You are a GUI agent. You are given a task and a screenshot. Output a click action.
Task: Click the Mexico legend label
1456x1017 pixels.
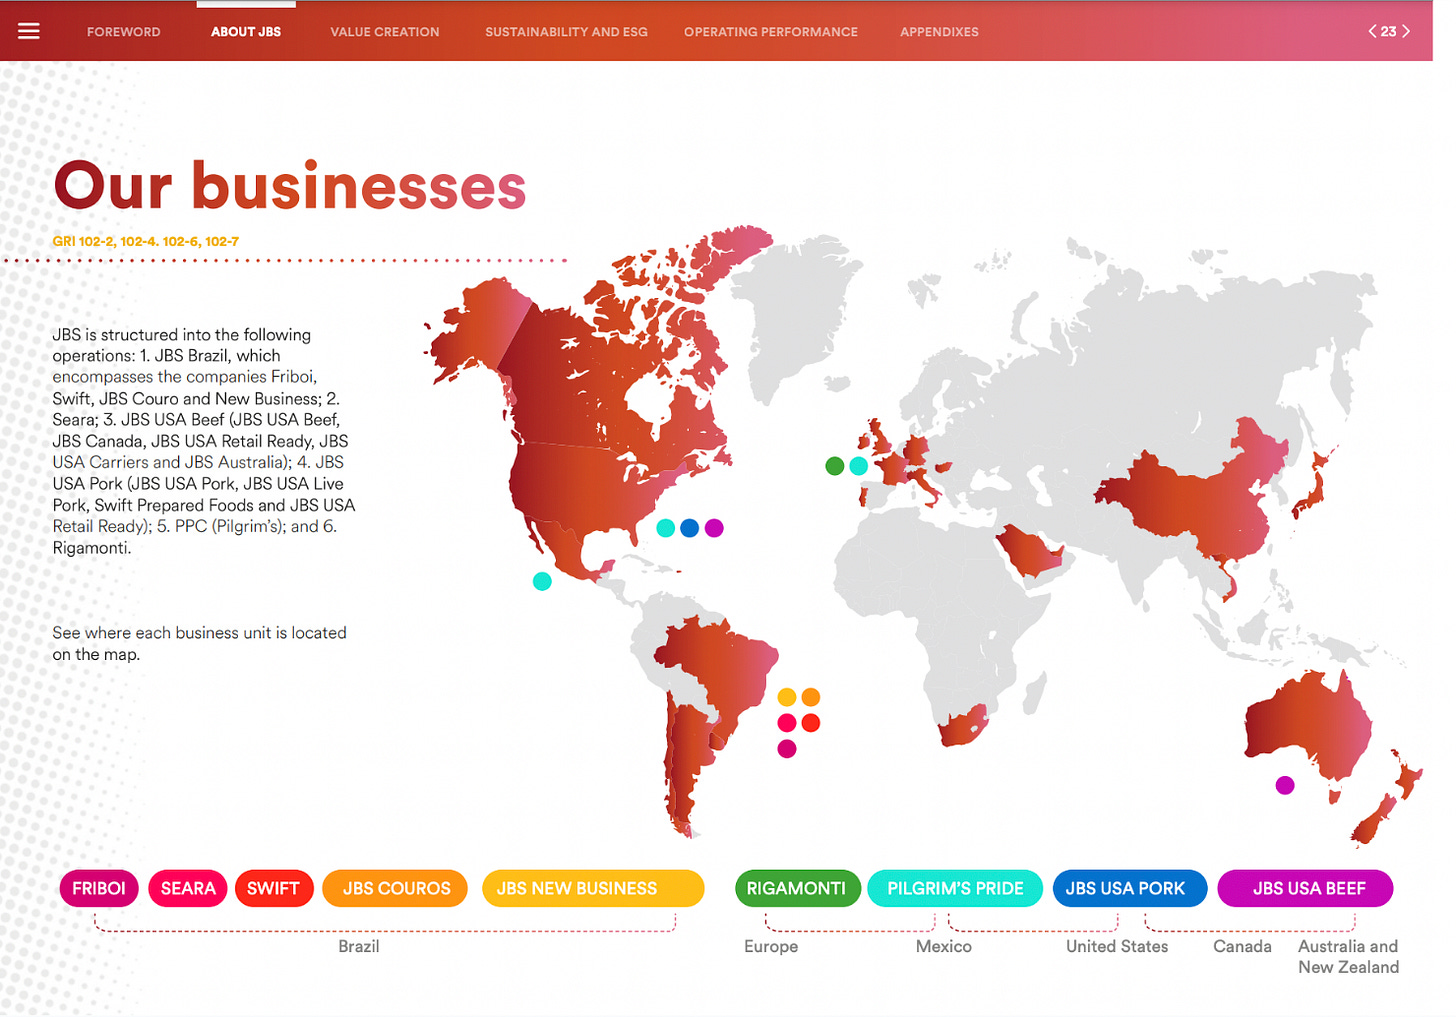(944, 946)
